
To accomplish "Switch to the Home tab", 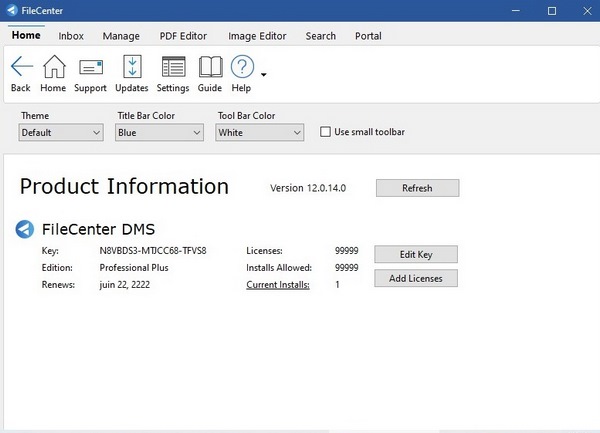I will [x=26, y=35].
